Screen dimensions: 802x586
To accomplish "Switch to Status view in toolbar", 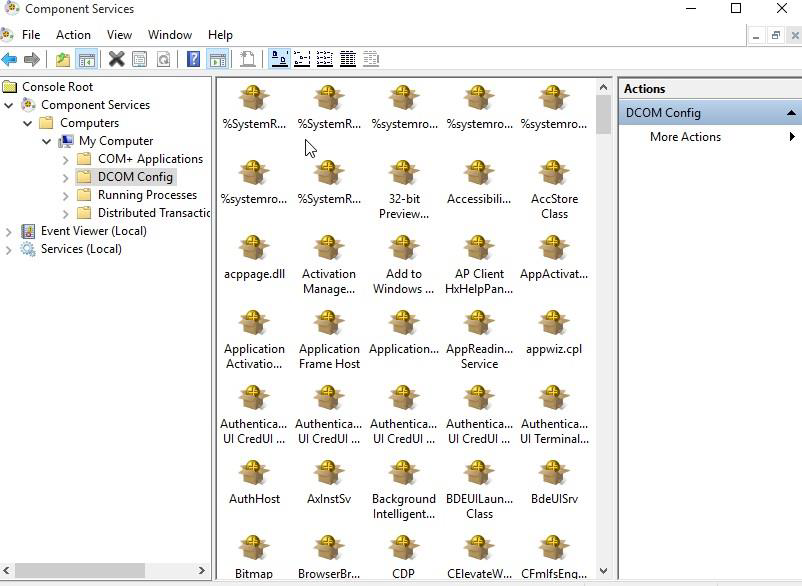I will (371, 59).
